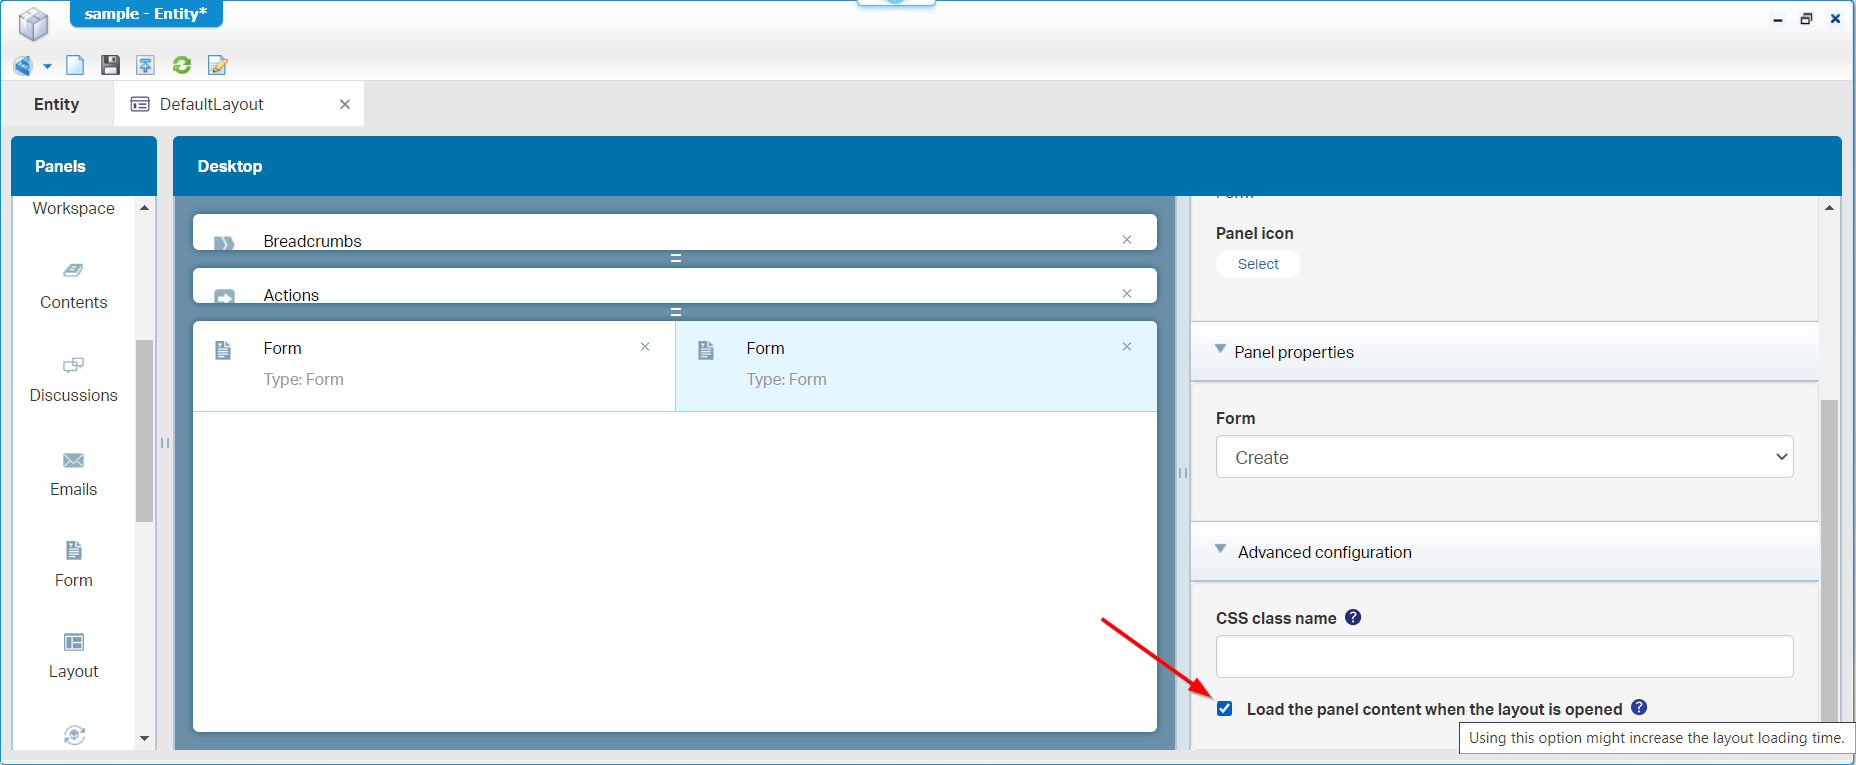The height and width of the screenshot is (765, 1856).
Task: Click the document with pencil edit icon
Action: click(x=217, y=65)
